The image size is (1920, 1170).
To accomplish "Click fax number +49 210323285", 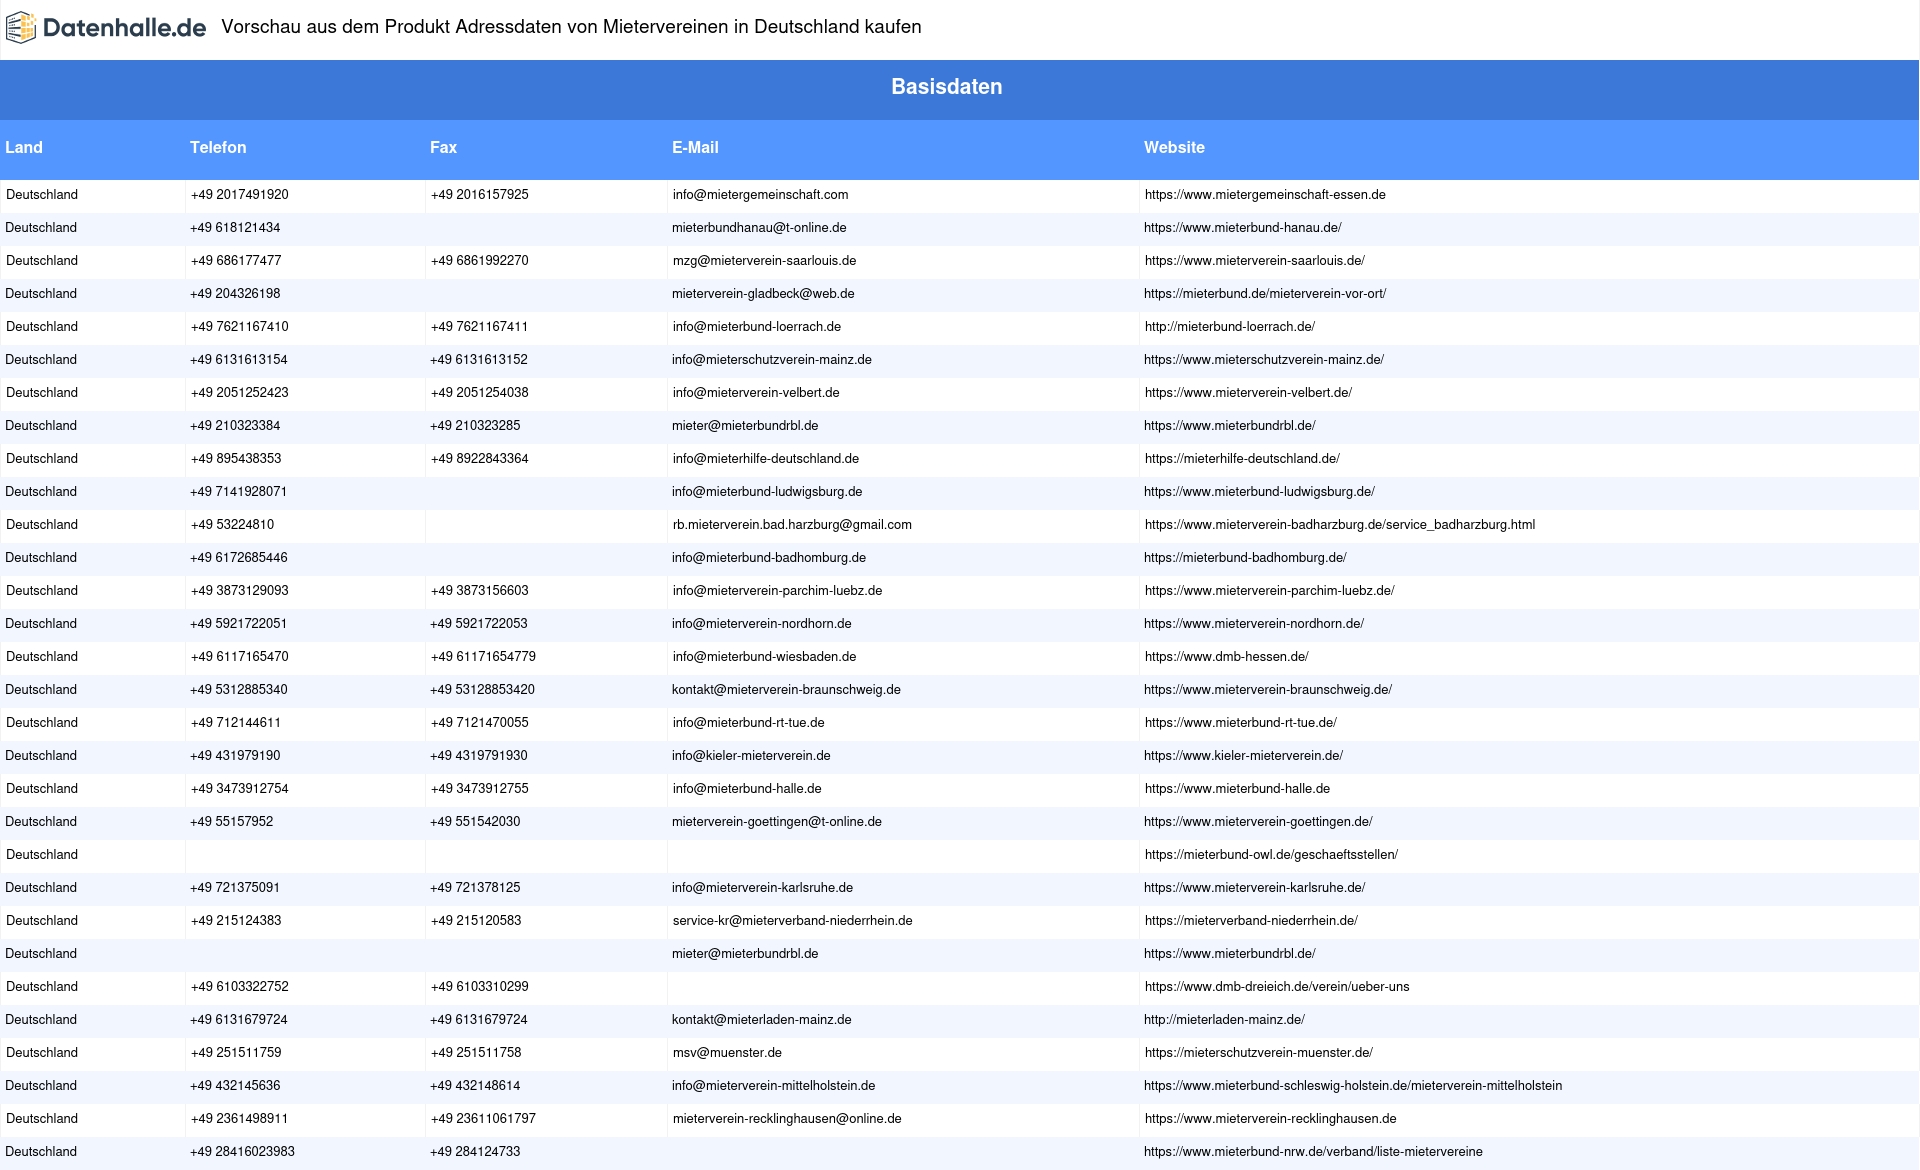I will 475,426.
